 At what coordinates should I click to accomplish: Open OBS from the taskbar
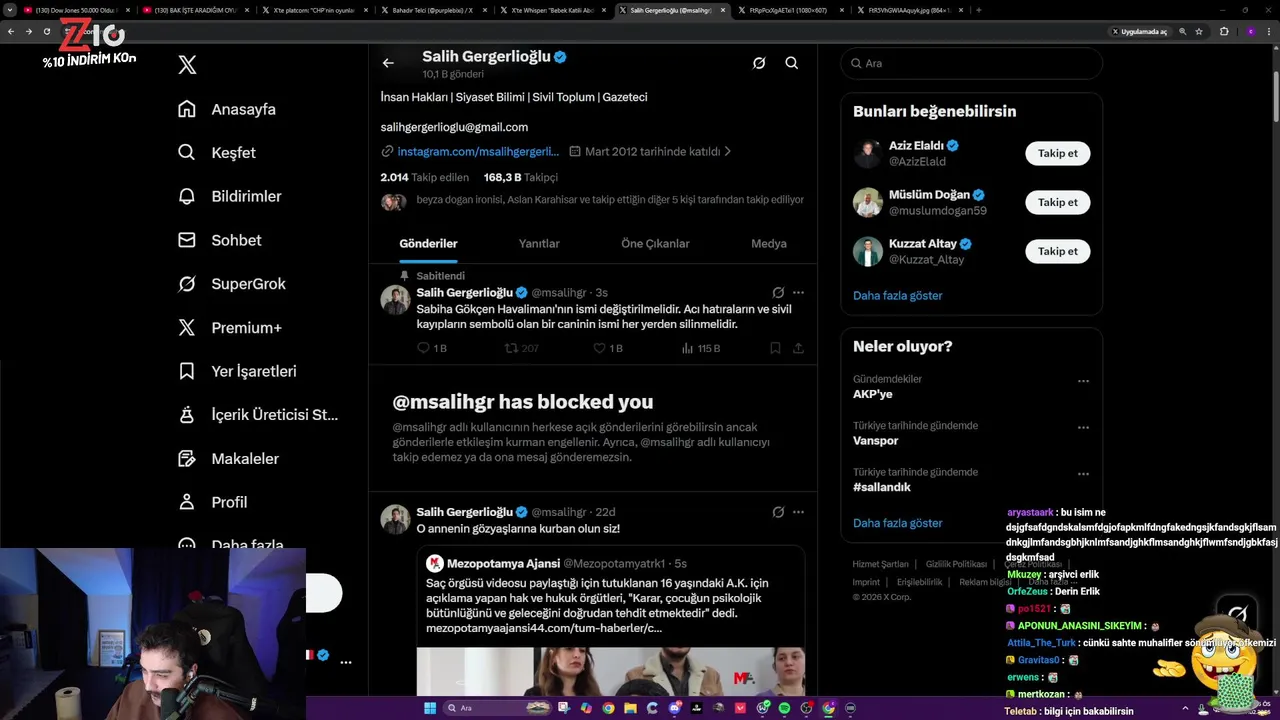coord(806,708)
